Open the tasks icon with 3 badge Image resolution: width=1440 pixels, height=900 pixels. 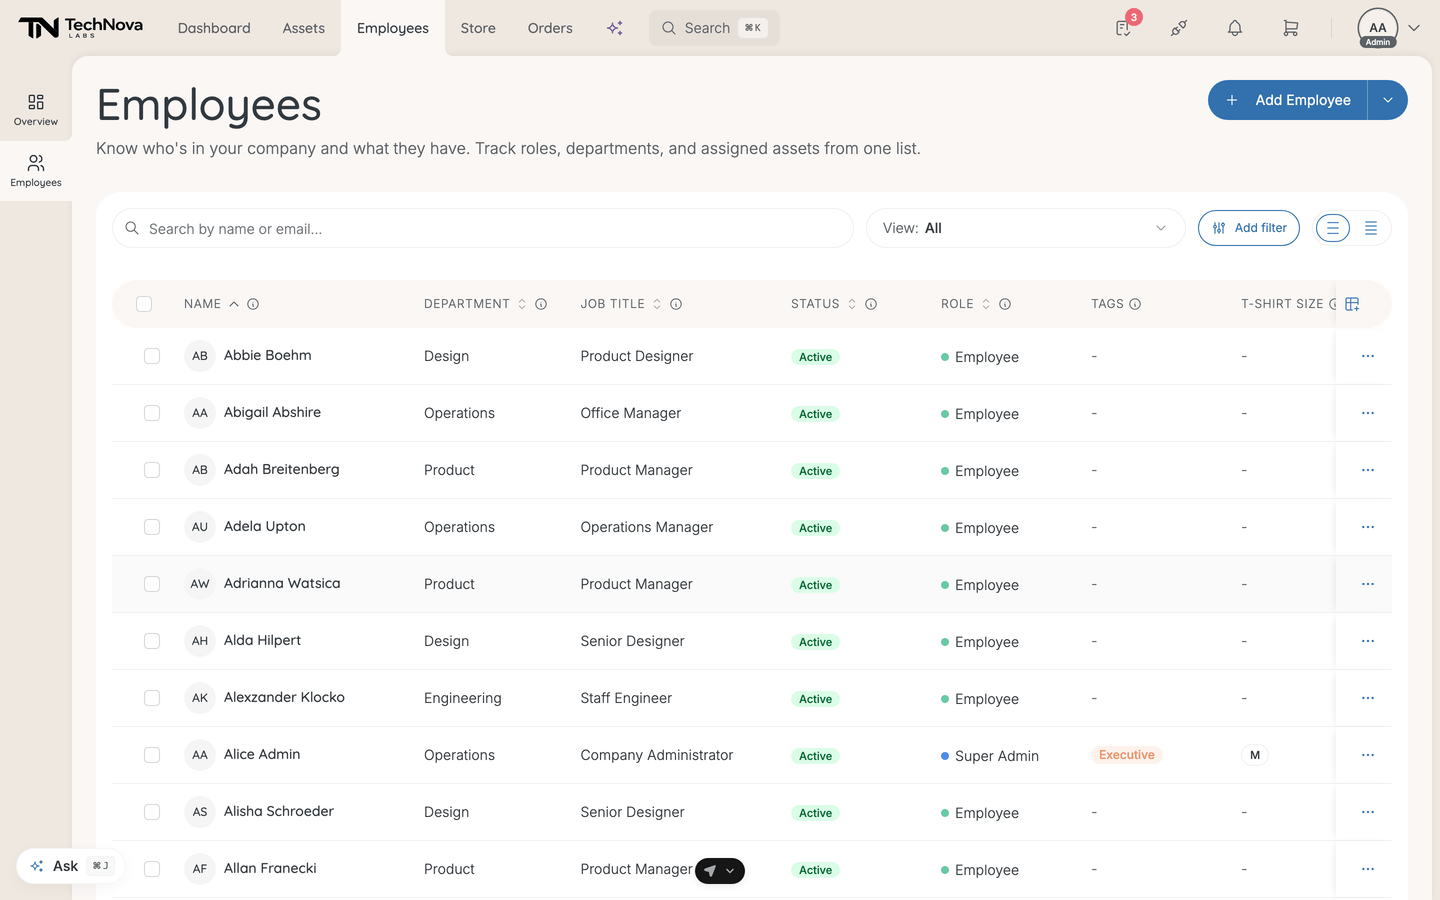click(1124, 28)
